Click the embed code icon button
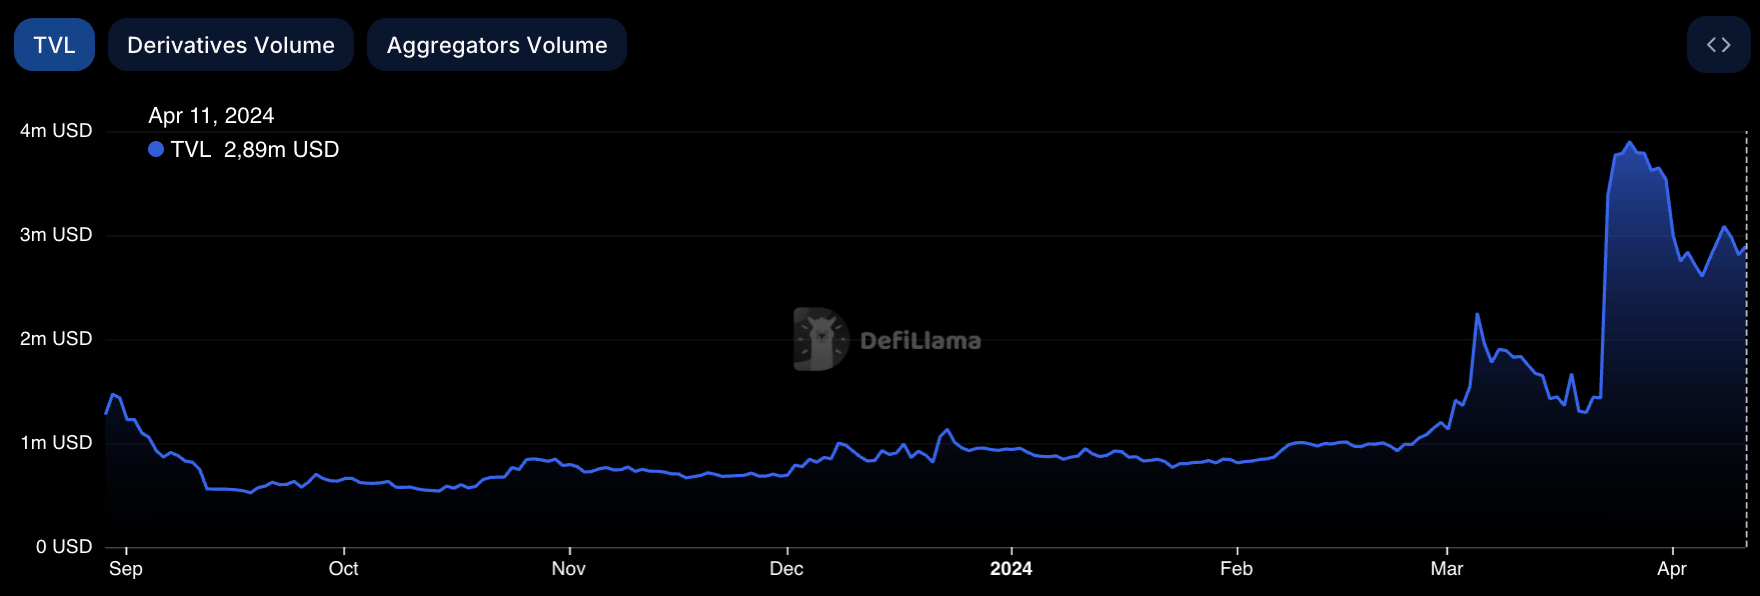This screenshot has height=596, width=1760. click(x=1718, y=45)
